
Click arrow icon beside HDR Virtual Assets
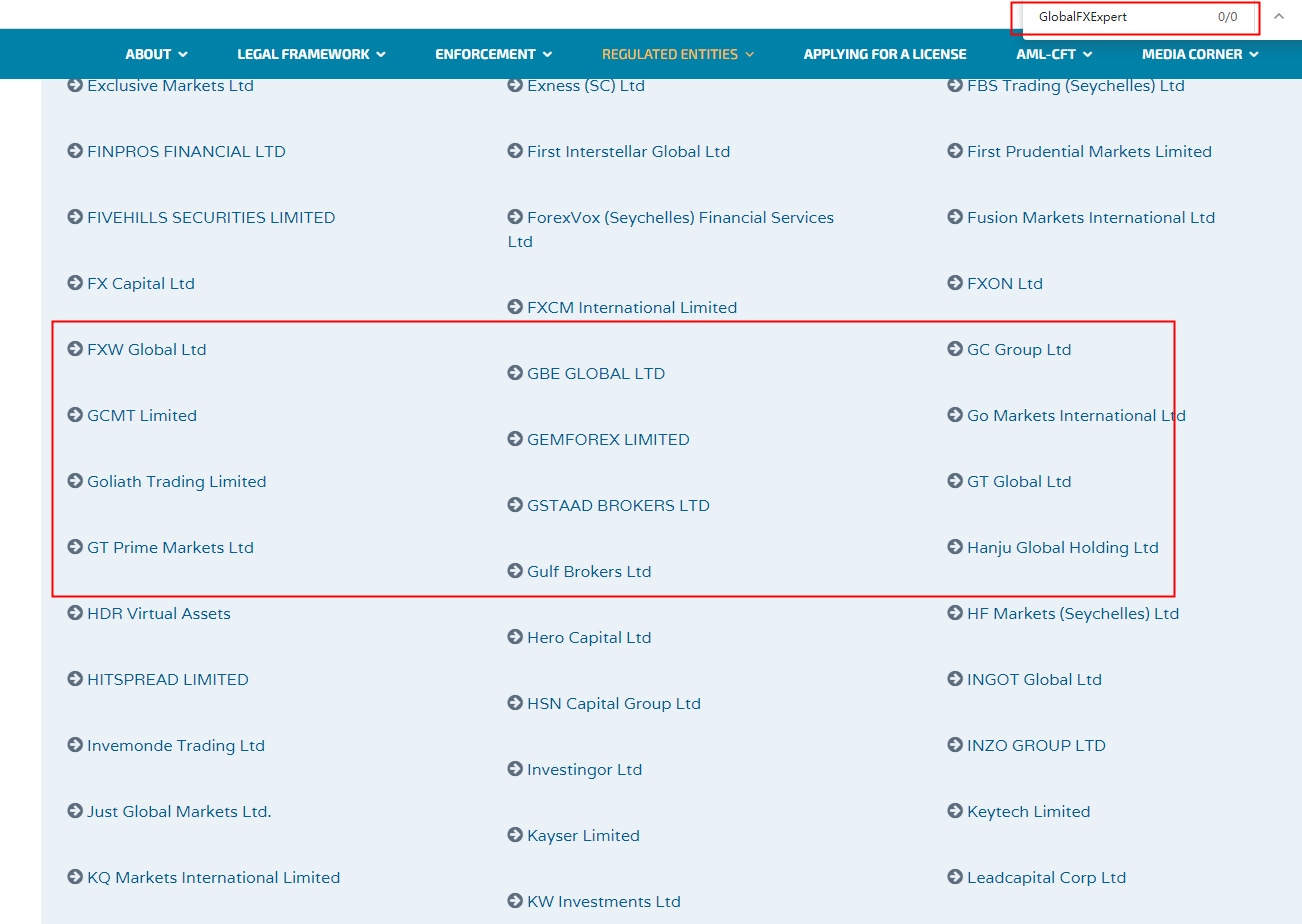pos(75,614)
